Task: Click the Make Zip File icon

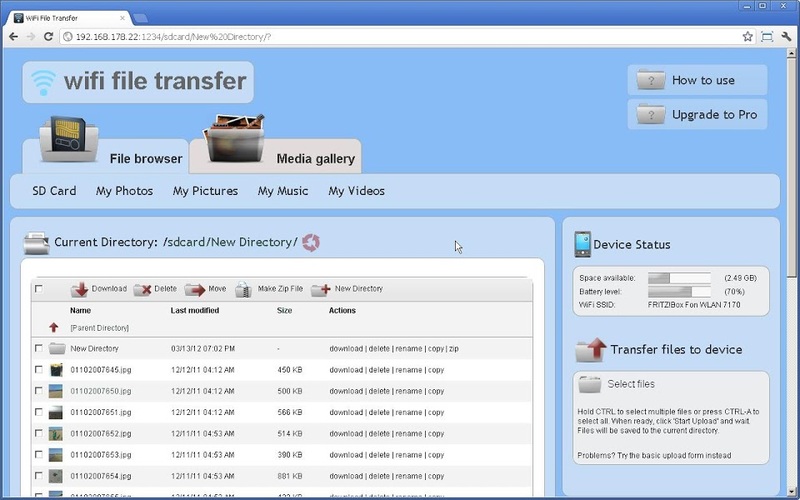Action: [x=243, y=289]
